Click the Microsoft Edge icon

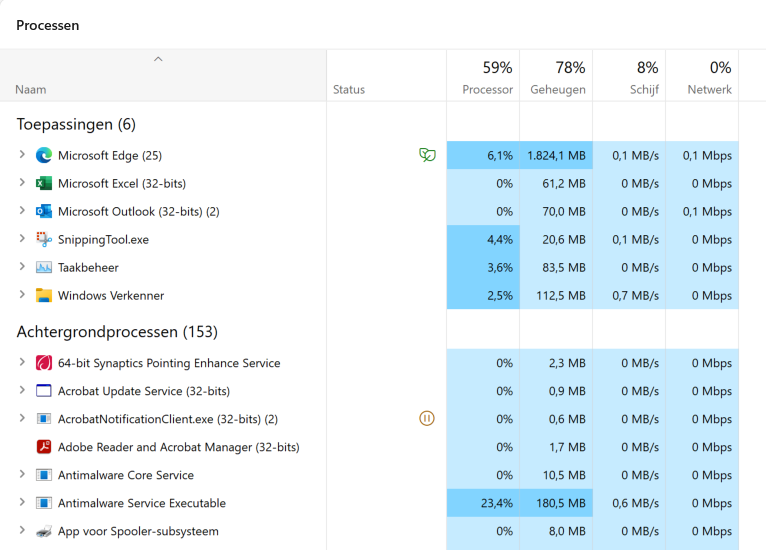click(x=44, y=155)
